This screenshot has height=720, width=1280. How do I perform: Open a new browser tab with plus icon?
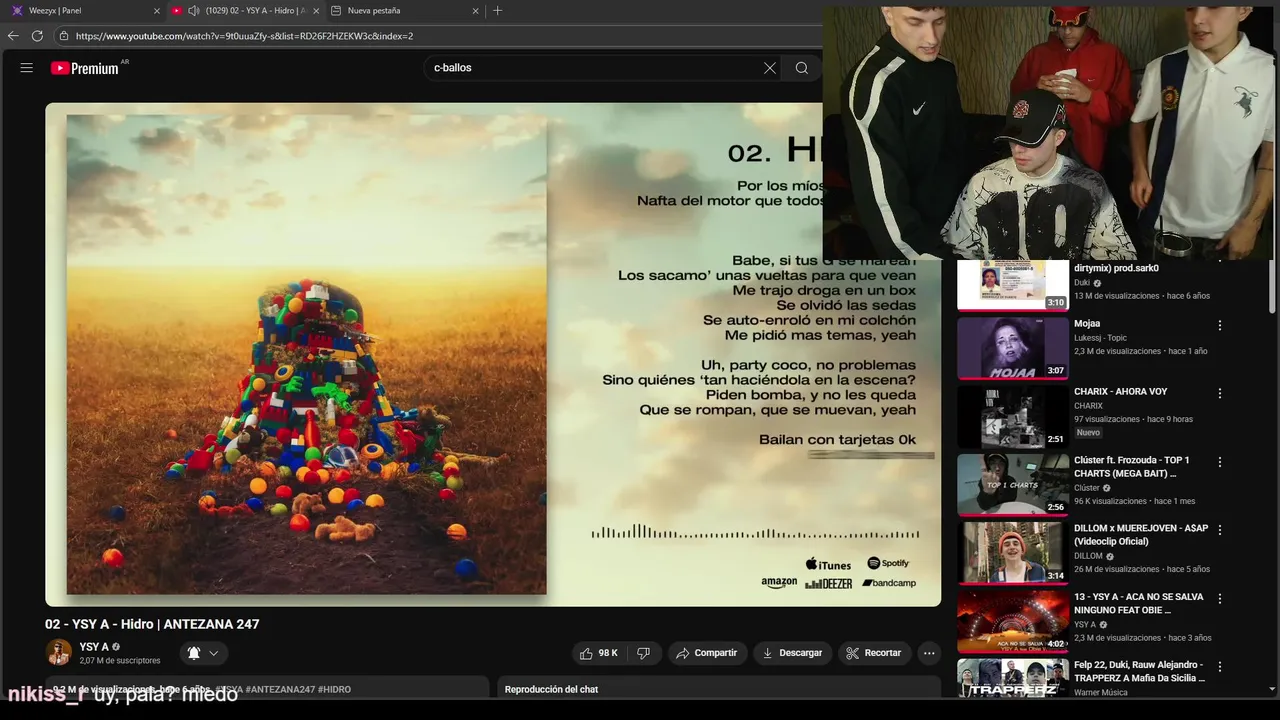tap(498, 11)
